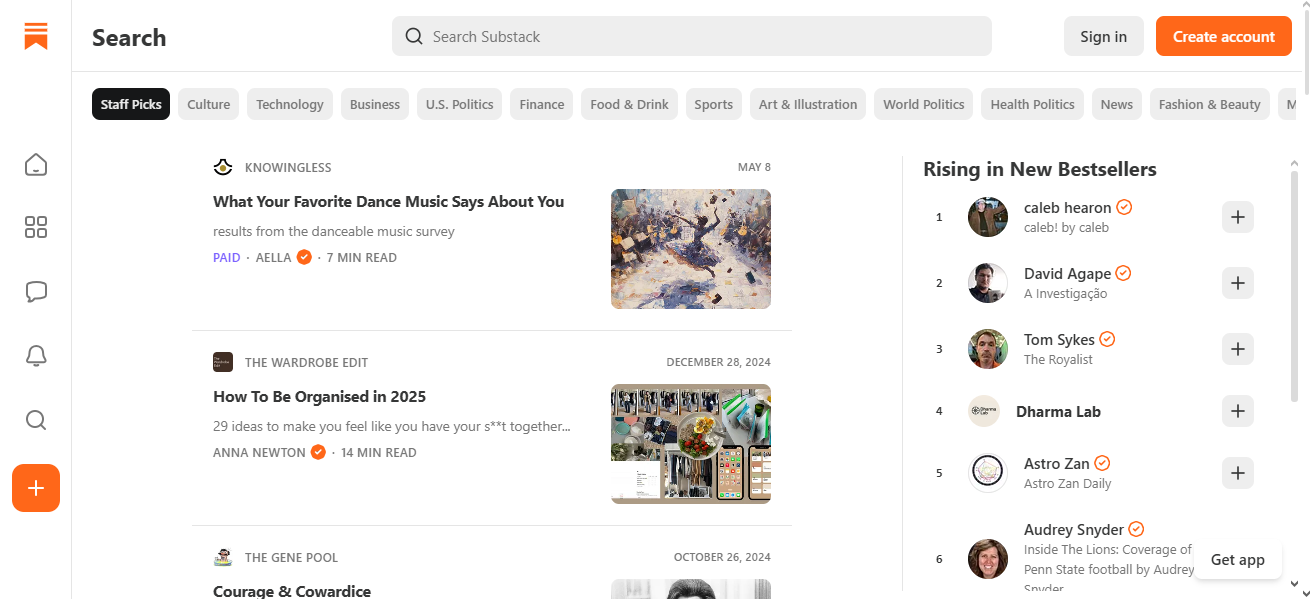Open Chat speech-bubble icon in sidebar
Image resolution: width=1312 pixels, height=599 pixels.
[36, 292]
